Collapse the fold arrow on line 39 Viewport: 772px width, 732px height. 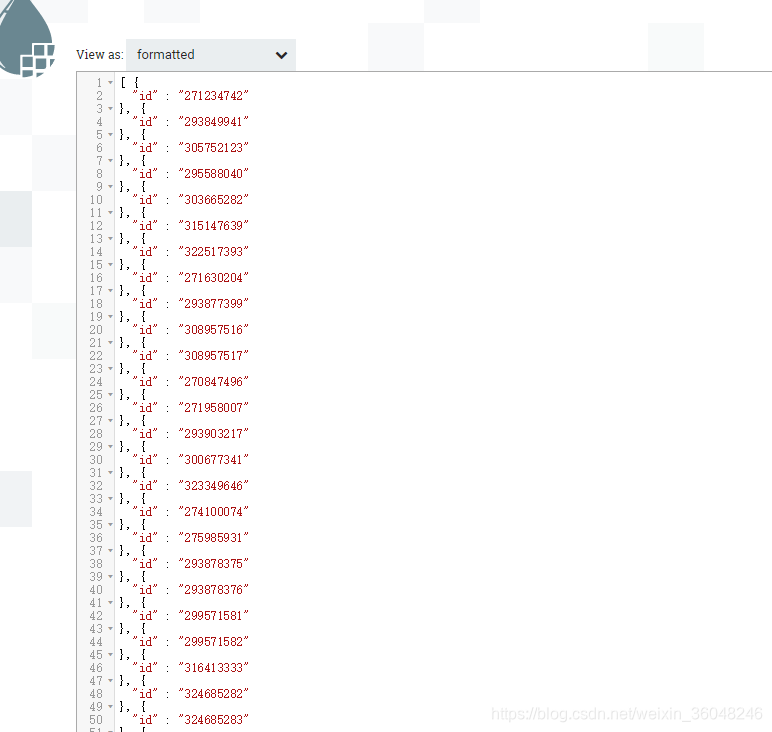[110, 576]
